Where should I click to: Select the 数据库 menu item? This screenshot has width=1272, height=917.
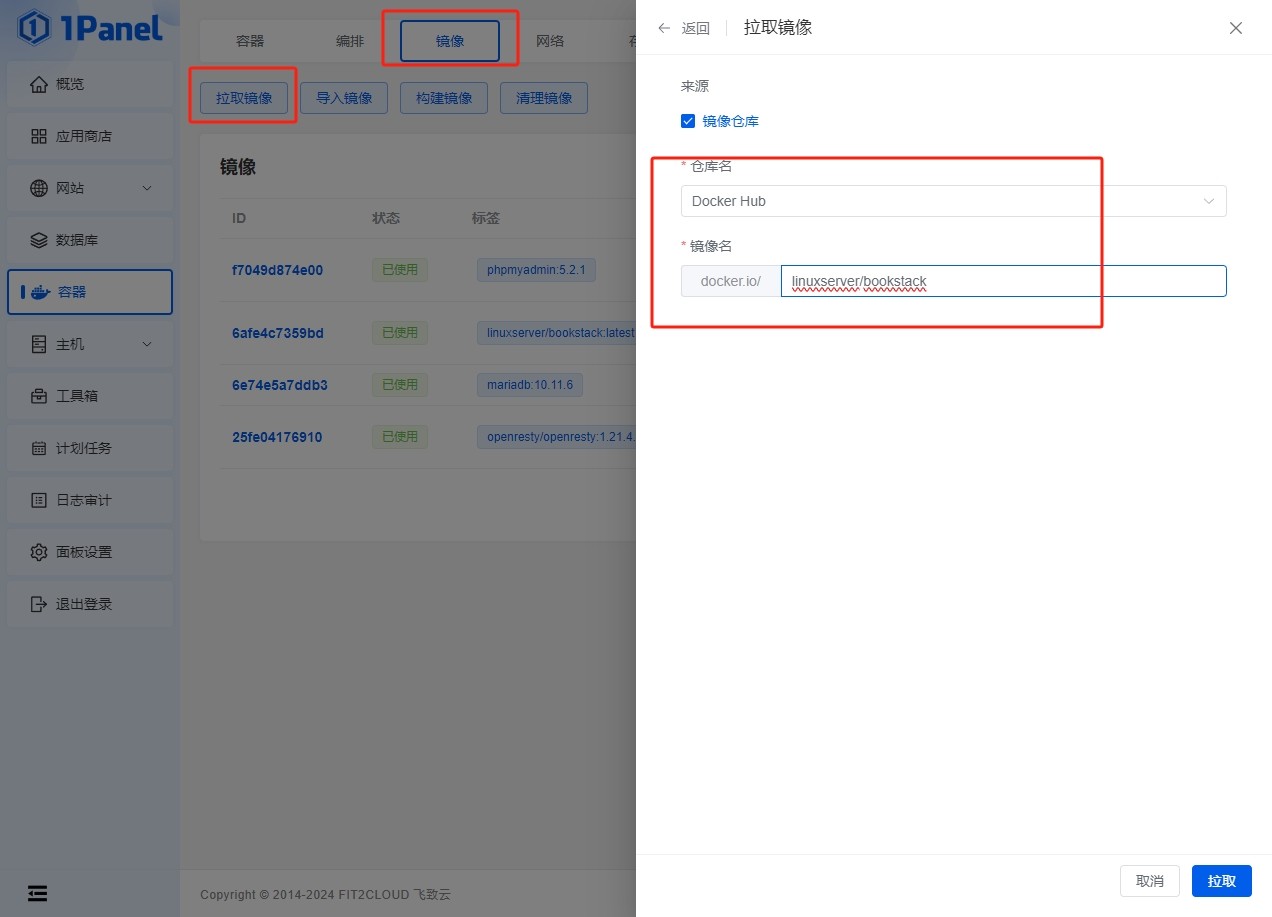[x=90, y=240]
